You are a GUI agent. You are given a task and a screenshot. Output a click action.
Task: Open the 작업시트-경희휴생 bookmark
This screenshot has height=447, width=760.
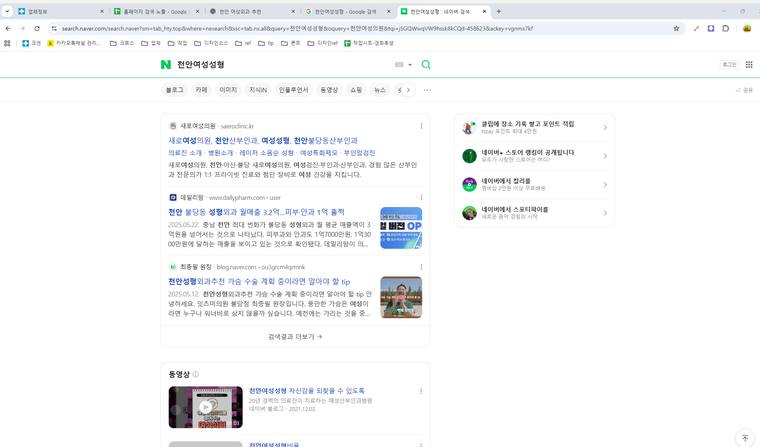[369, 43]
